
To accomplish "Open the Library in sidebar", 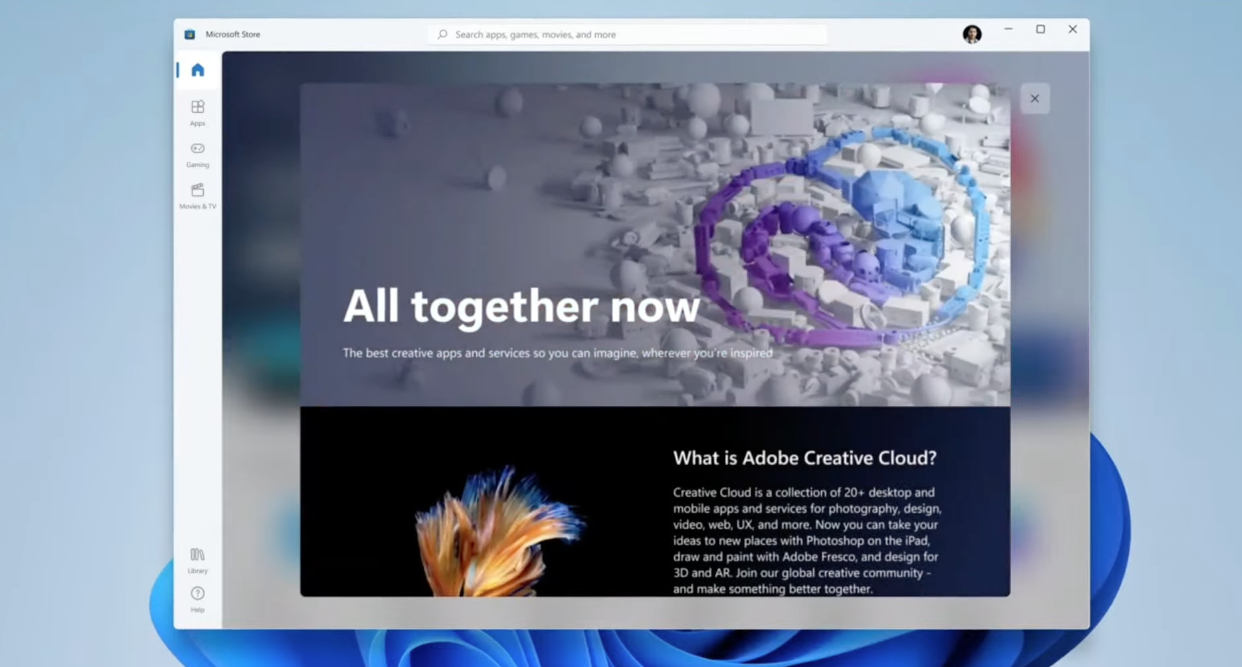I will tap(198, 560).
